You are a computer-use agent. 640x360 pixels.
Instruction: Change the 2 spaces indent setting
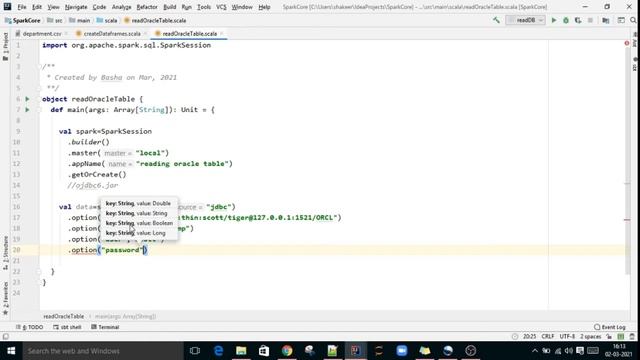(591, 336)
